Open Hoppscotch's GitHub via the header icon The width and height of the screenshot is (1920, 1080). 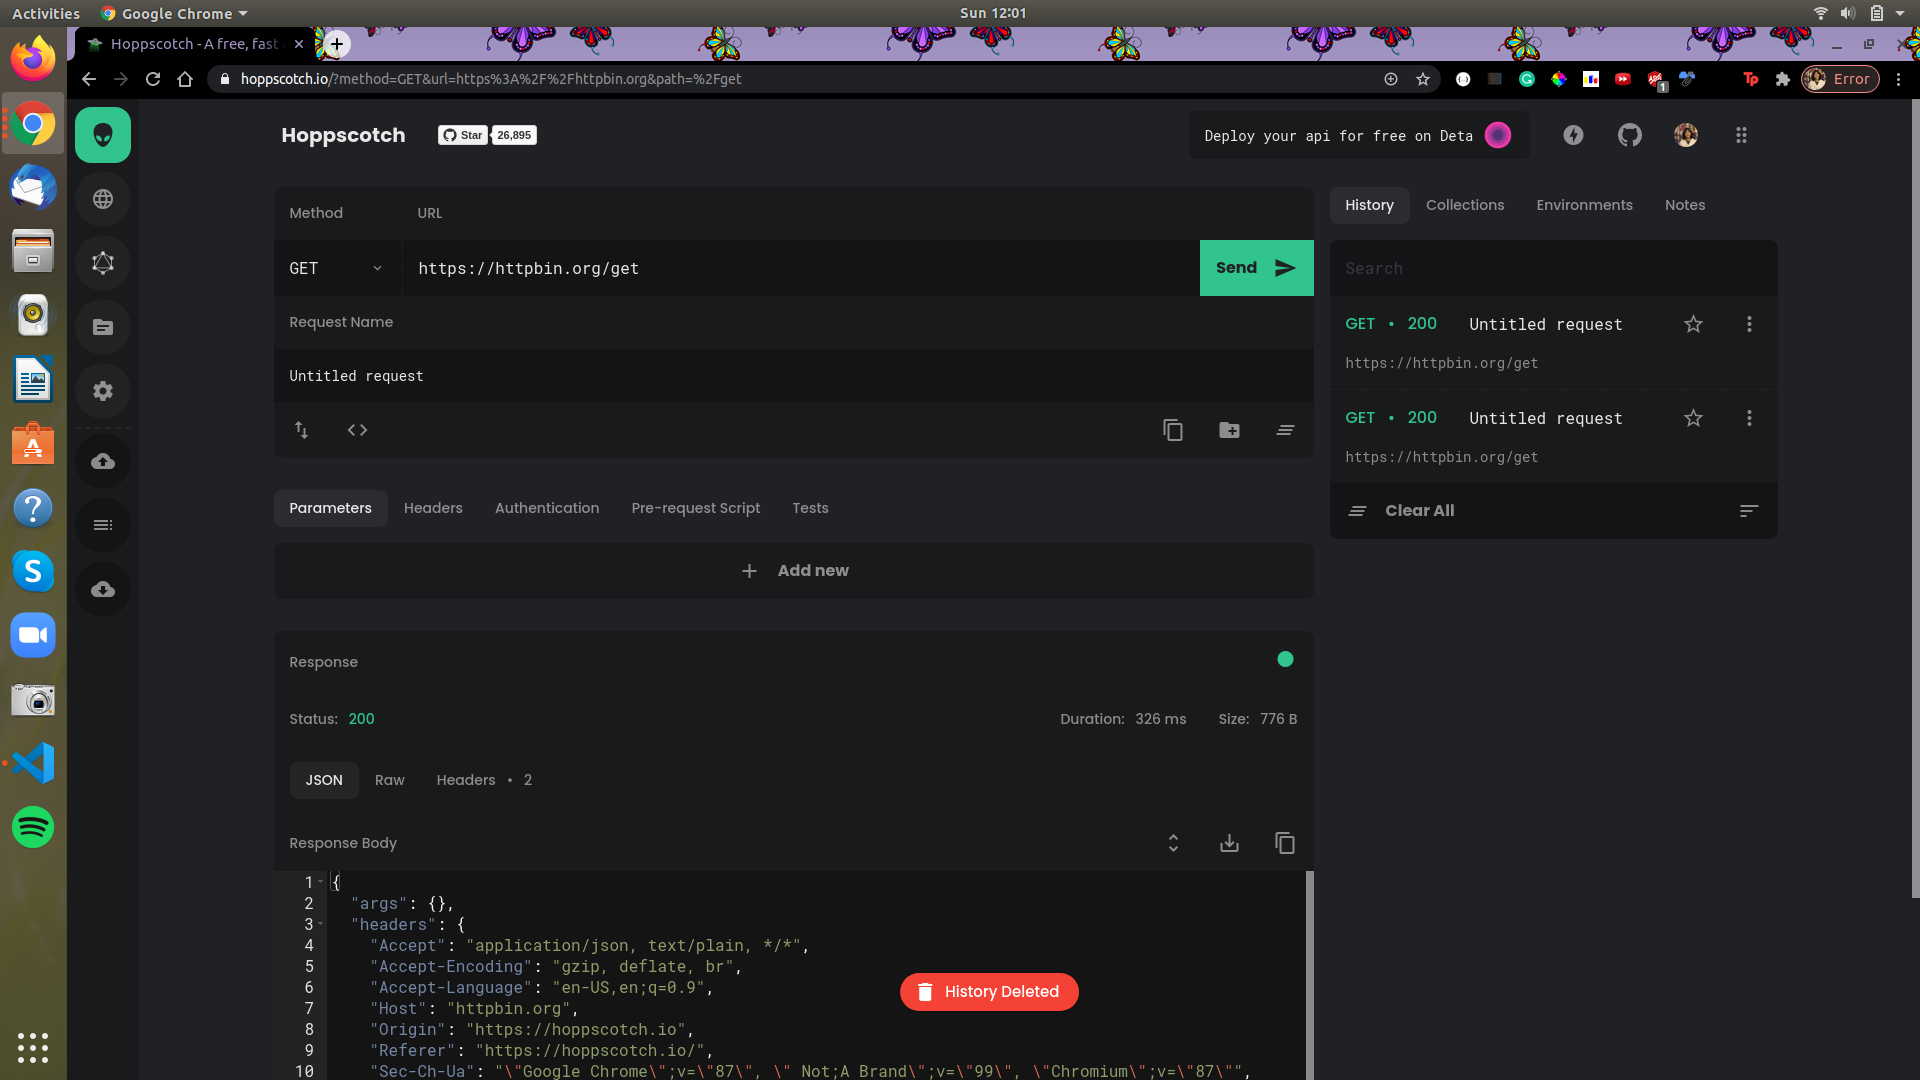pos(1629,135)
